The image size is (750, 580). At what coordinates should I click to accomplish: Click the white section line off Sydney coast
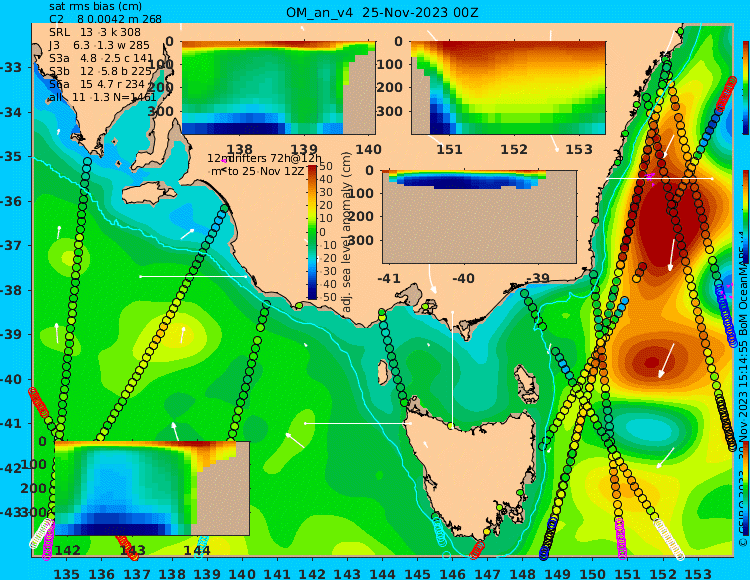click(x=659, y=178)
